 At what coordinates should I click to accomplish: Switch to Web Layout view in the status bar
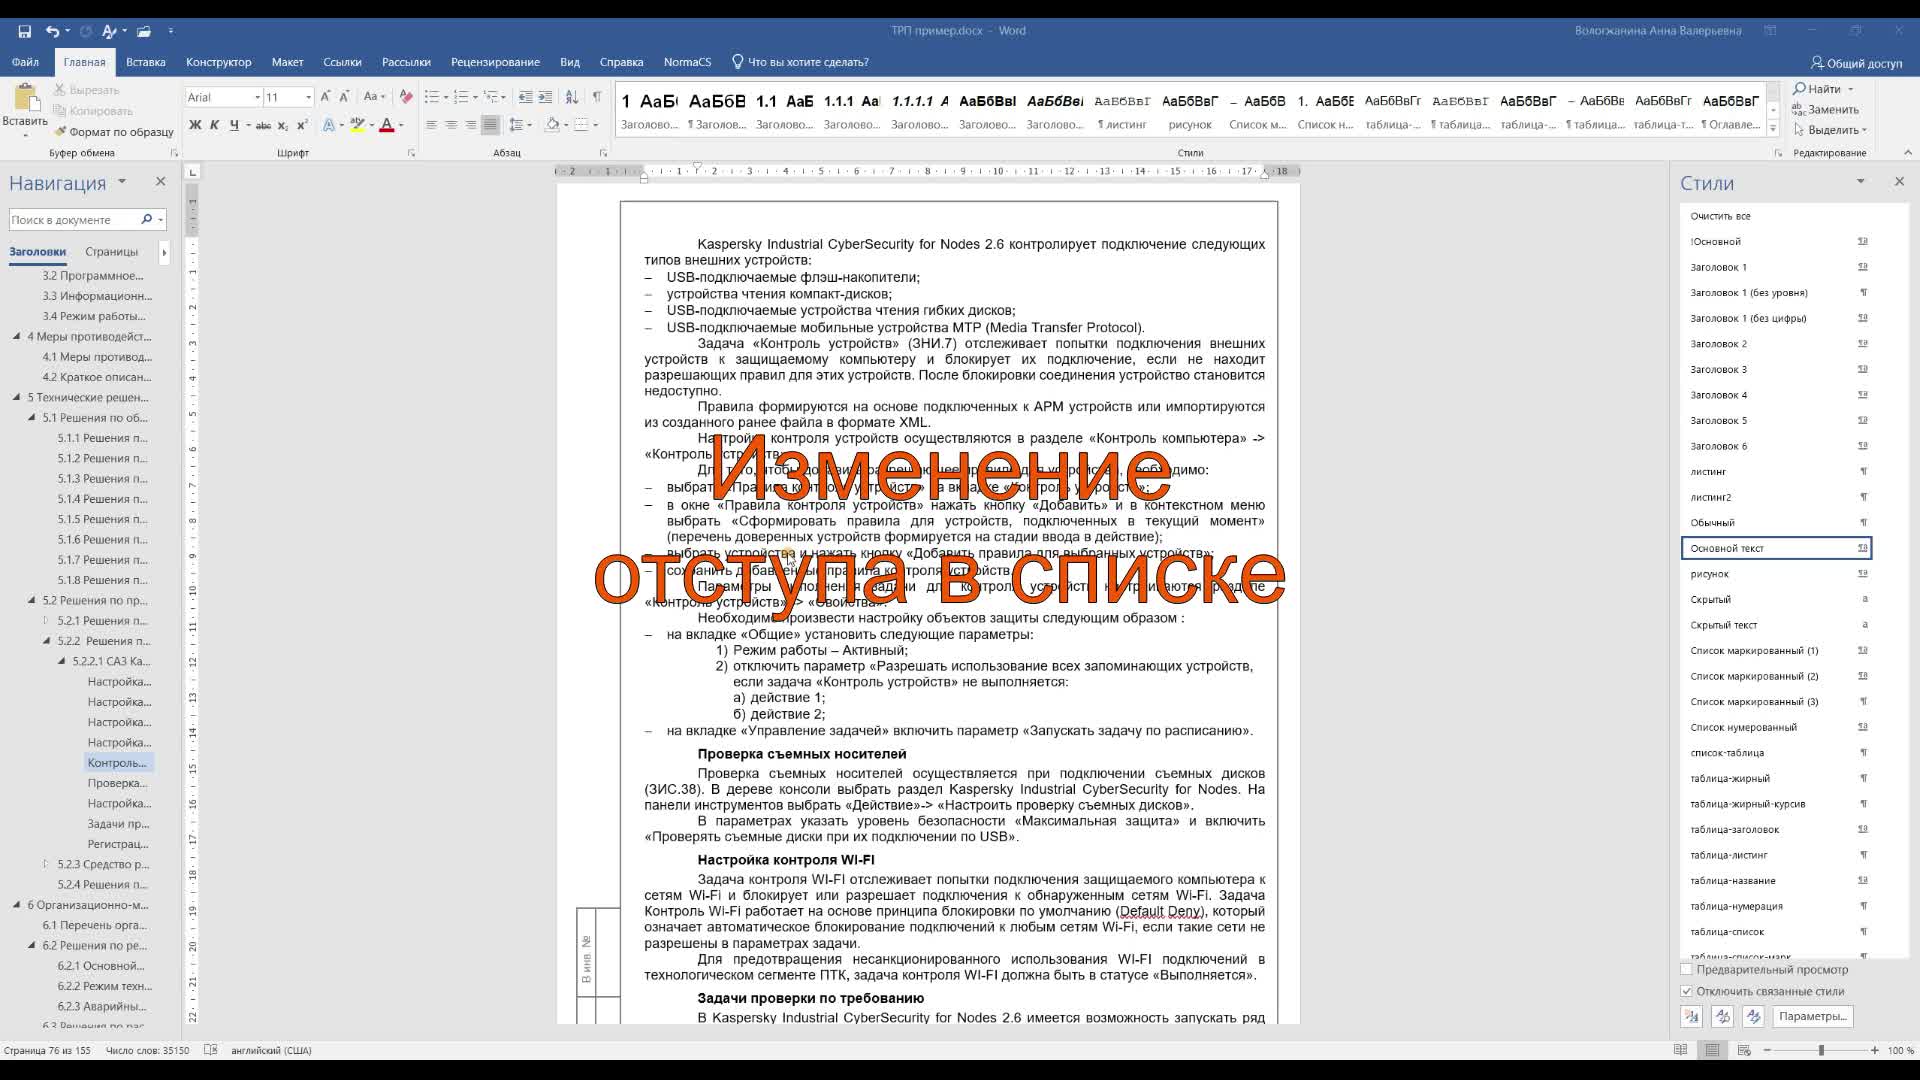pyautogui.click(x=1744, y=1050)
